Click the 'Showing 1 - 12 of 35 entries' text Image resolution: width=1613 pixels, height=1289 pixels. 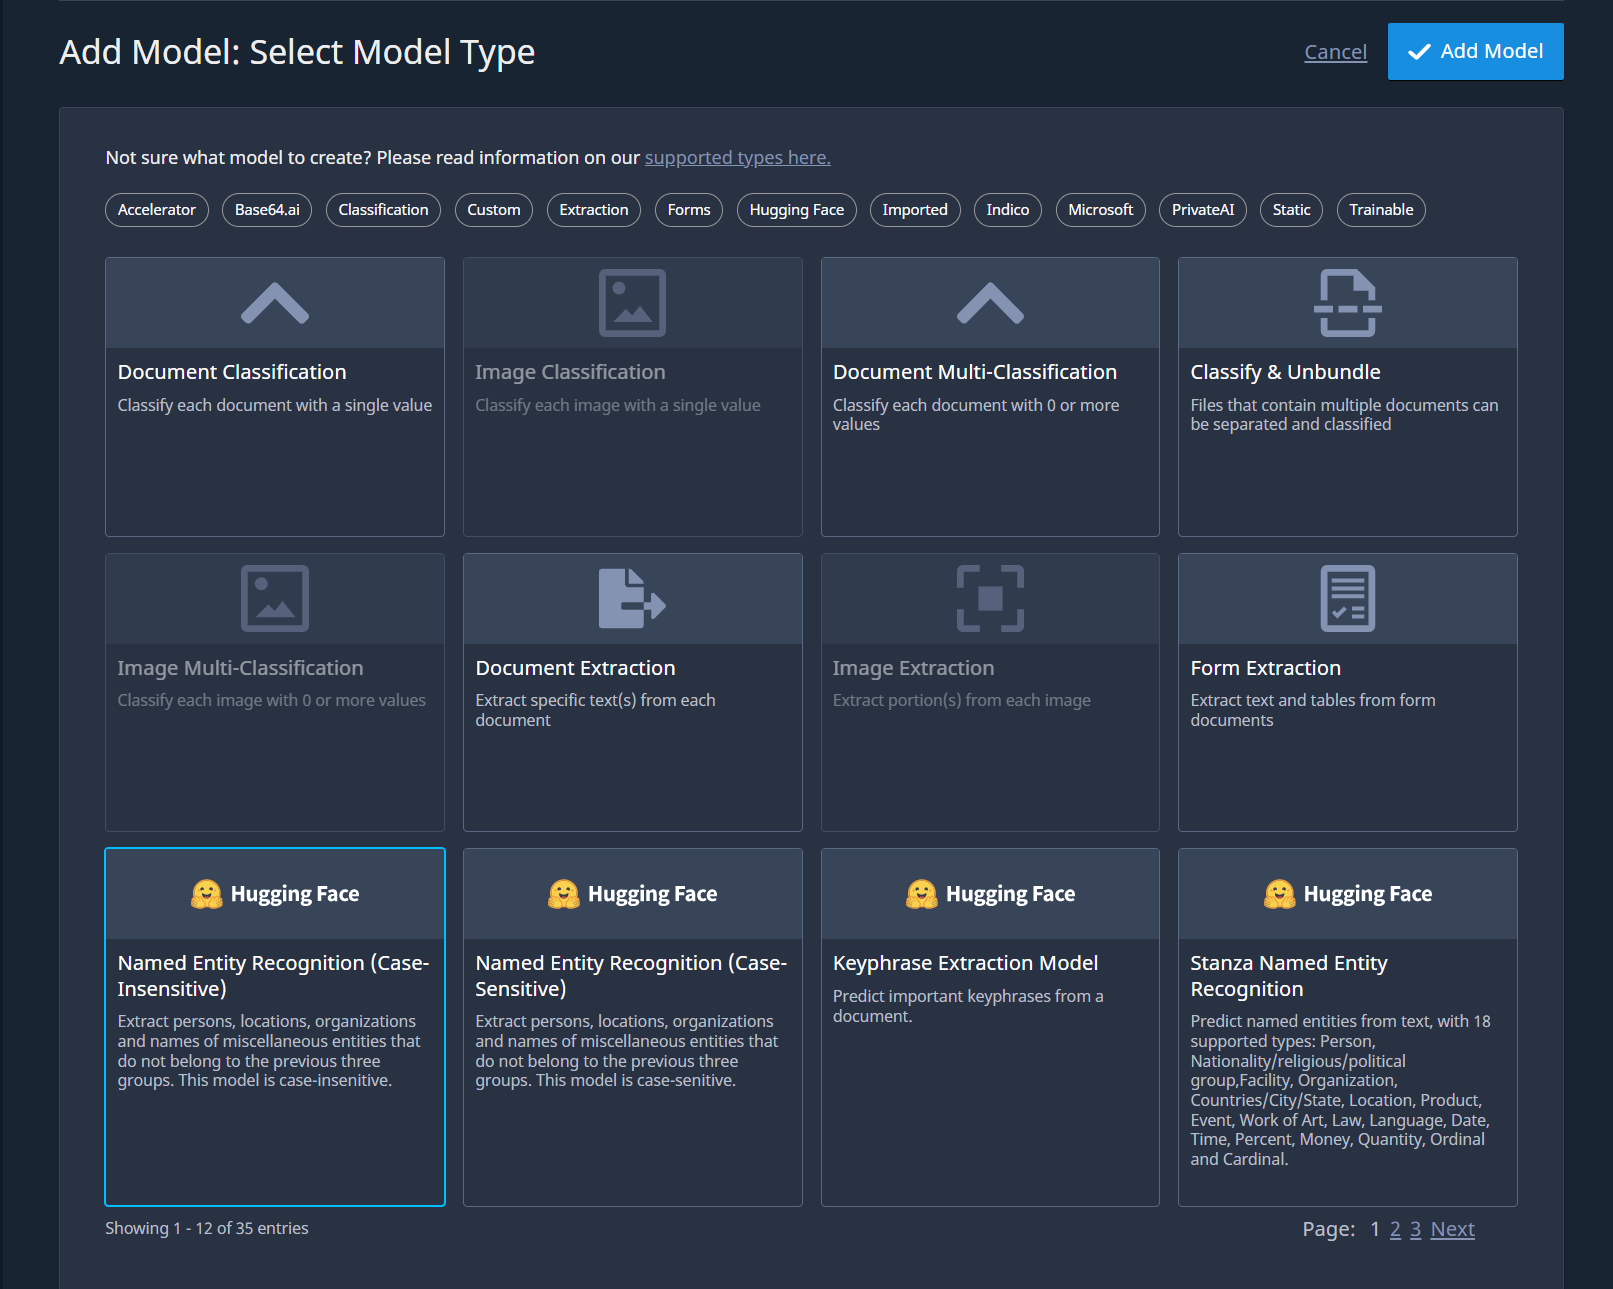coord(207,1228)
